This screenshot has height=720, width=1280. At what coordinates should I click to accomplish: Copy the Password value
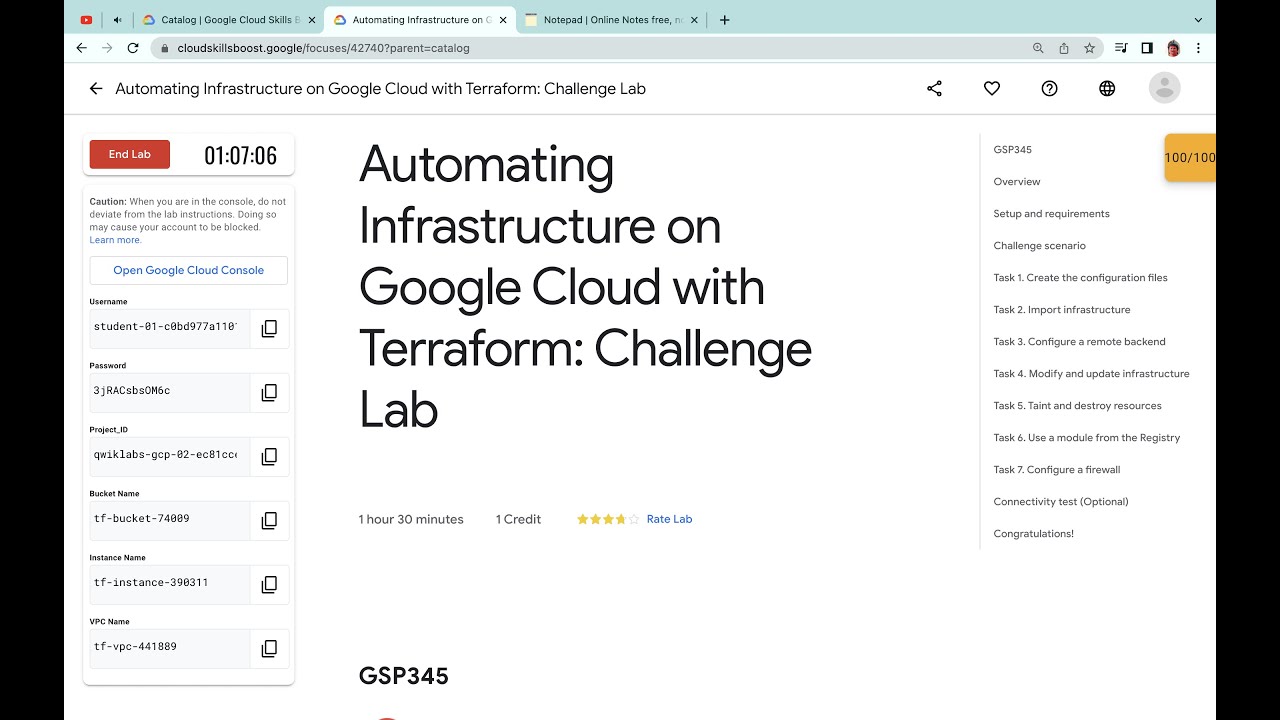269,393
